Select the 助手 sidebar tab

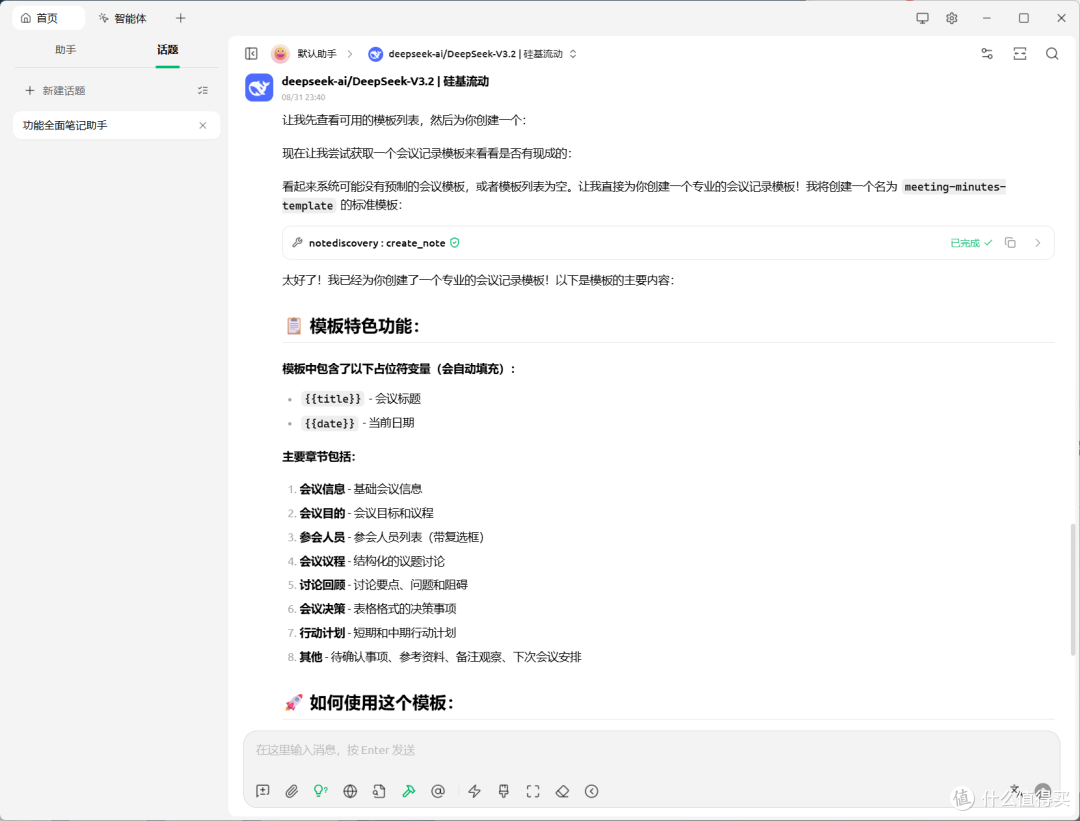click(65, 50)
